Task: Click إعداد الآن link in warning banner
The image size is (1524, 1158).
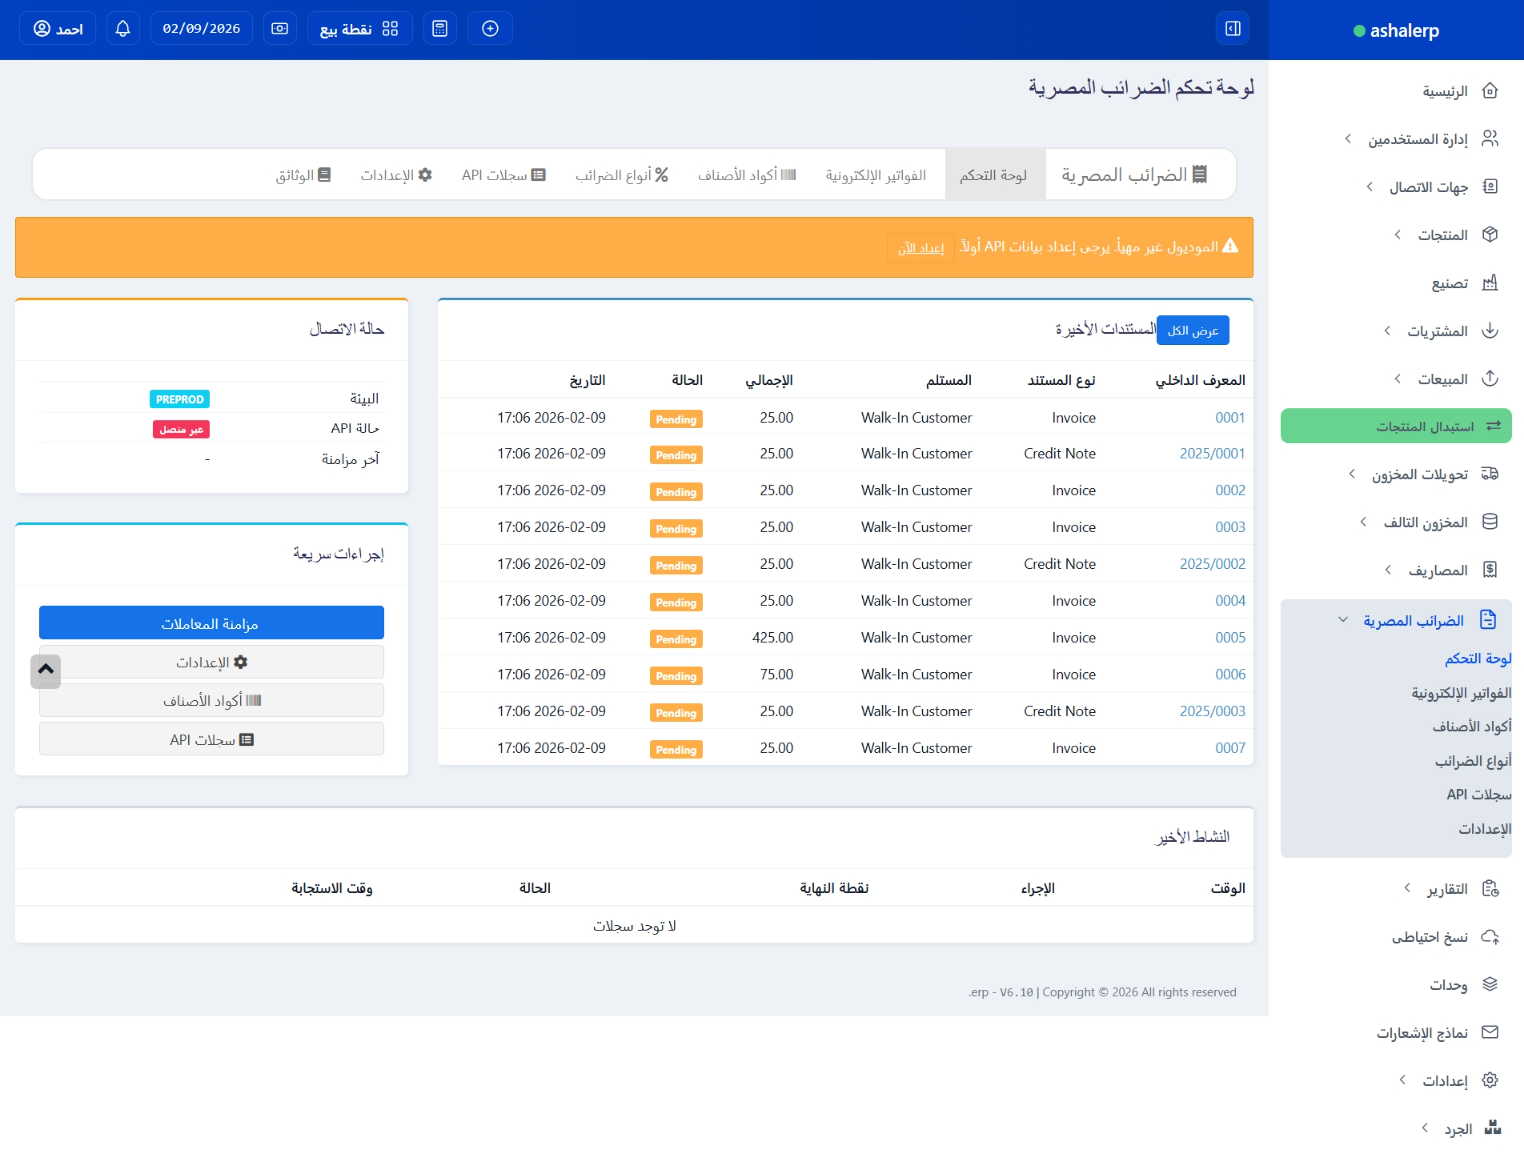Action: [920, 248]
